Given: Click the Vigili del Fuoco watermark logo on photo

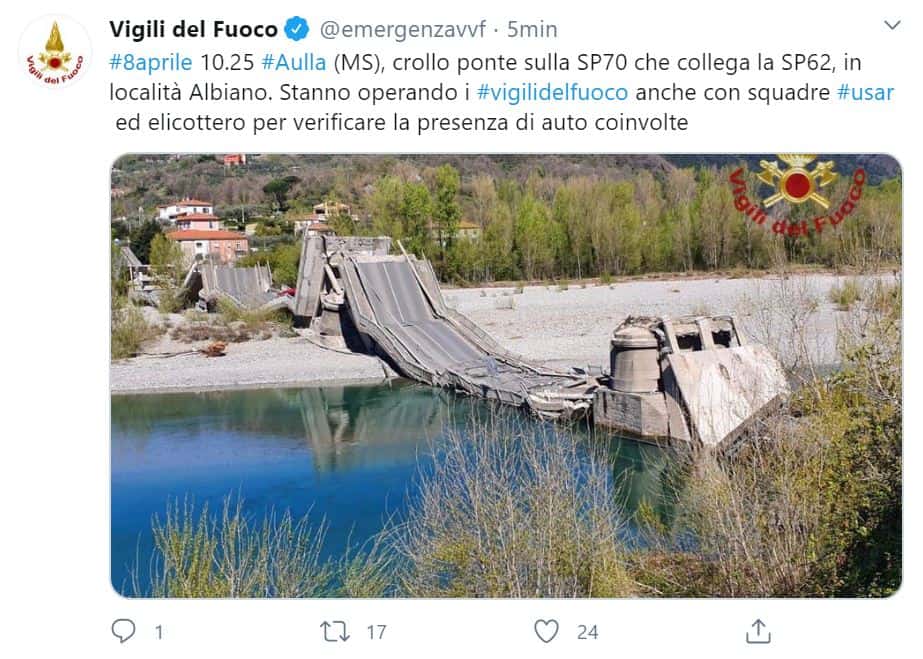Looking at the screenshot, I should pyautogui.click(x=798, y=195).
